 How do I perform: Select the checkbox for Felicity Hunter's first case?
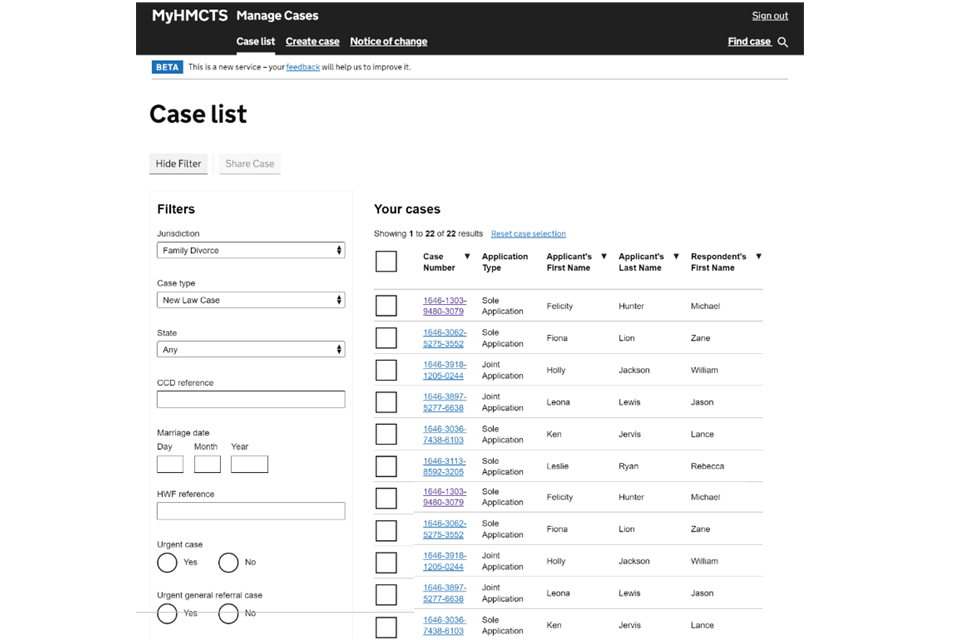[x=386, y=306]
